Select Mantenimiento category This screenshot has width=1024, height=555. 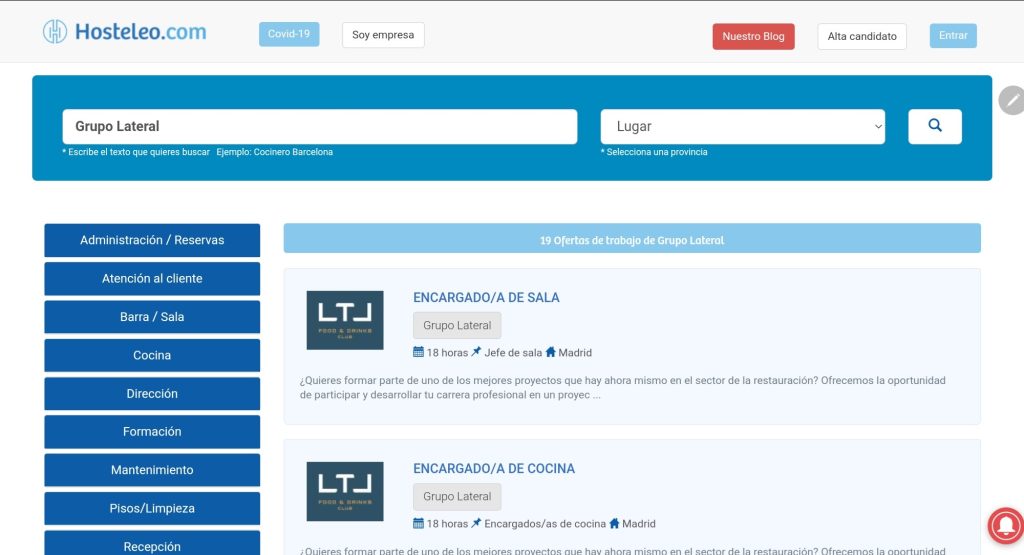point(152,470)
